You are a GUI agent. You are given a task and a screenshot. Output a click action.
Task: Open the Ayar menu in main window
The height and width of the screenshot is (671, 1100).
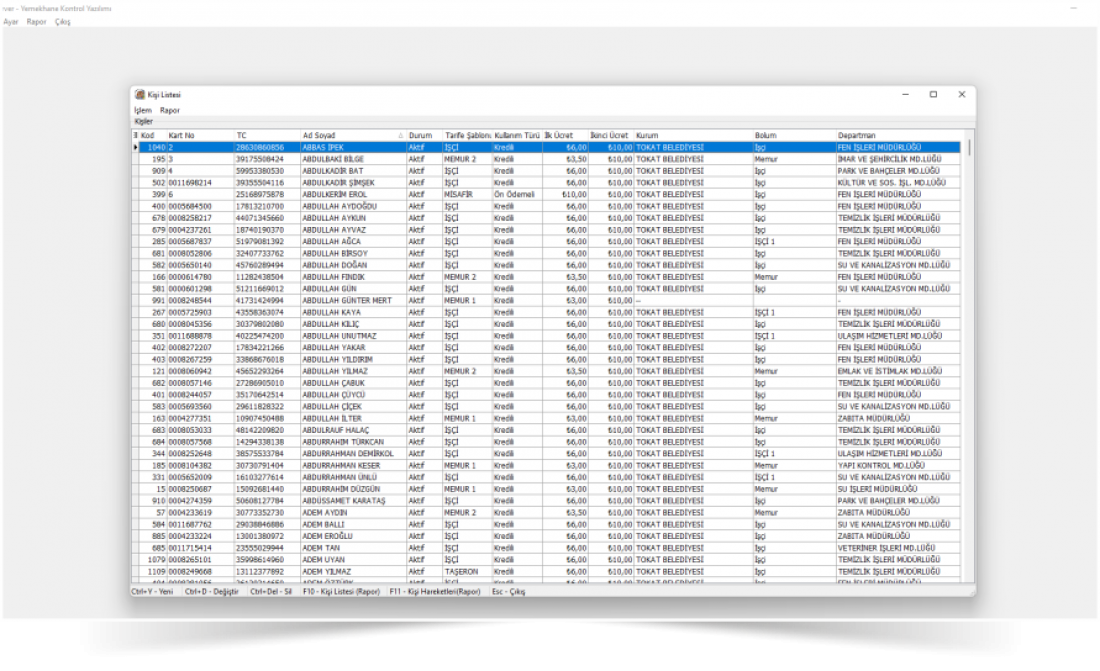[x=12, y=22]
